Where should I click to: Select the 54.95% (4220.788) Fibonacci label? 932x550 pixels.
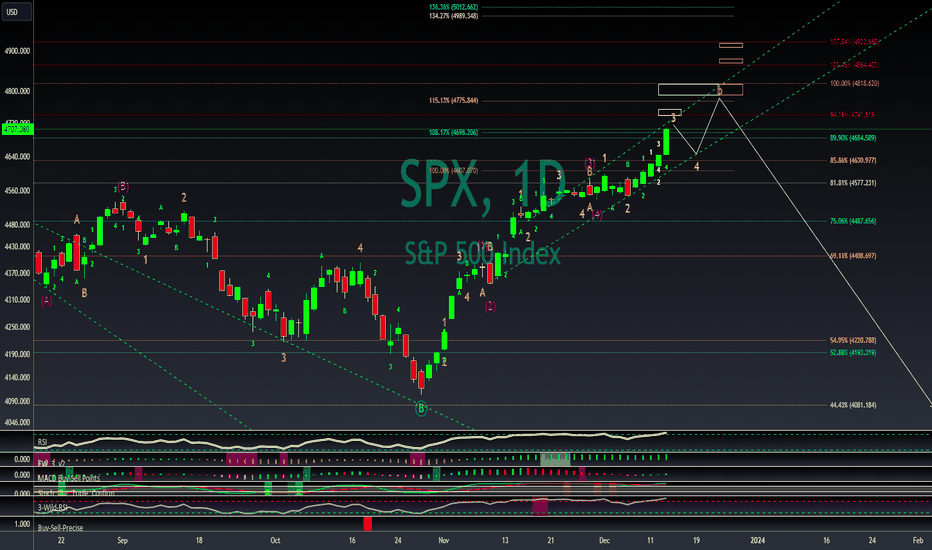click(853, 341)
